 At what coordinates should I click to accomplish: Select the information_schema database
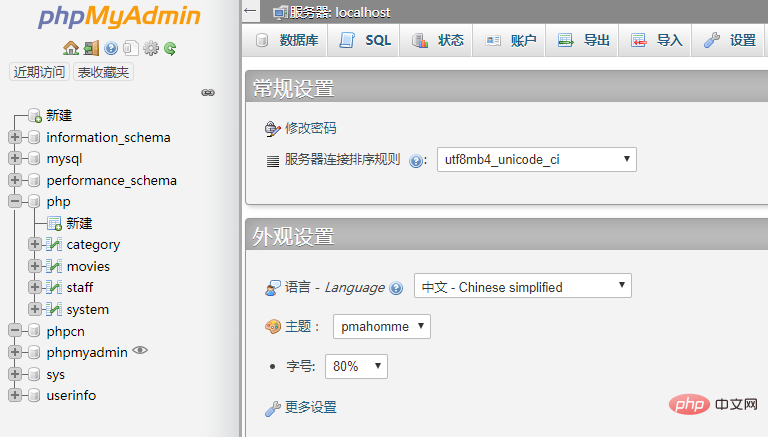(108, 137)
